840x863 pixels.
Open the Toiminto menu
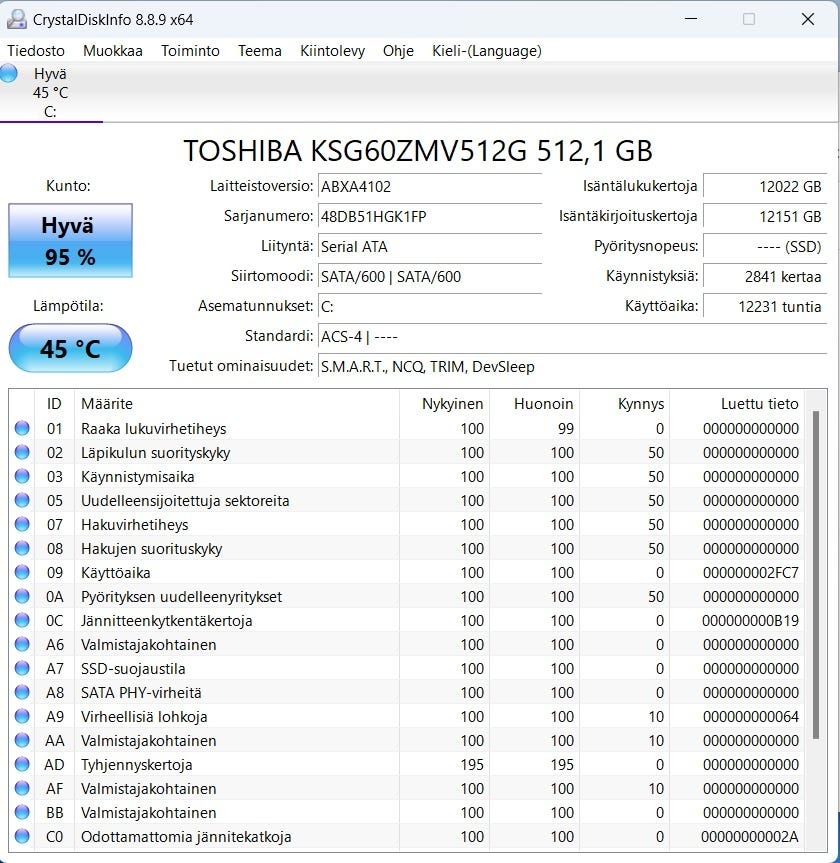pyautogui.click(x=190, y=51)
